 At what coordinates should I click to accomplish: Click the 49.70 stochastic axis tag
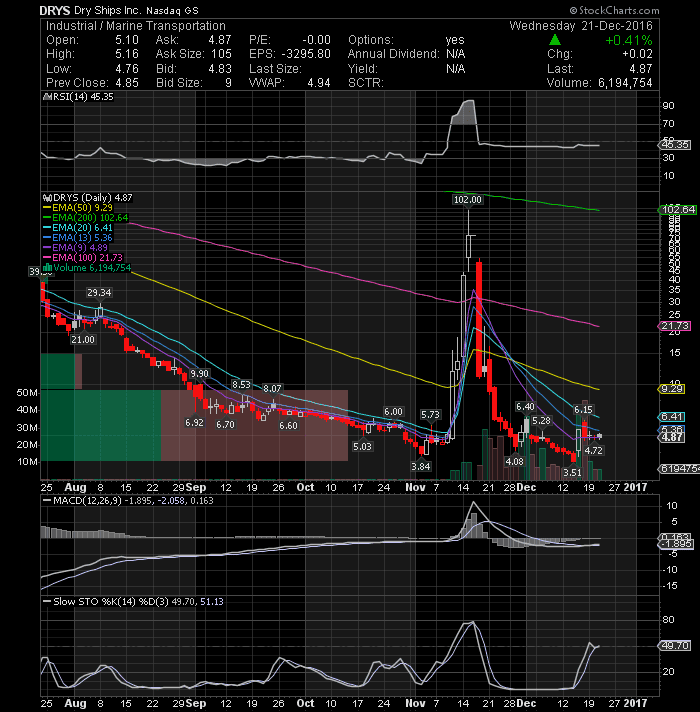pos(675,646)
